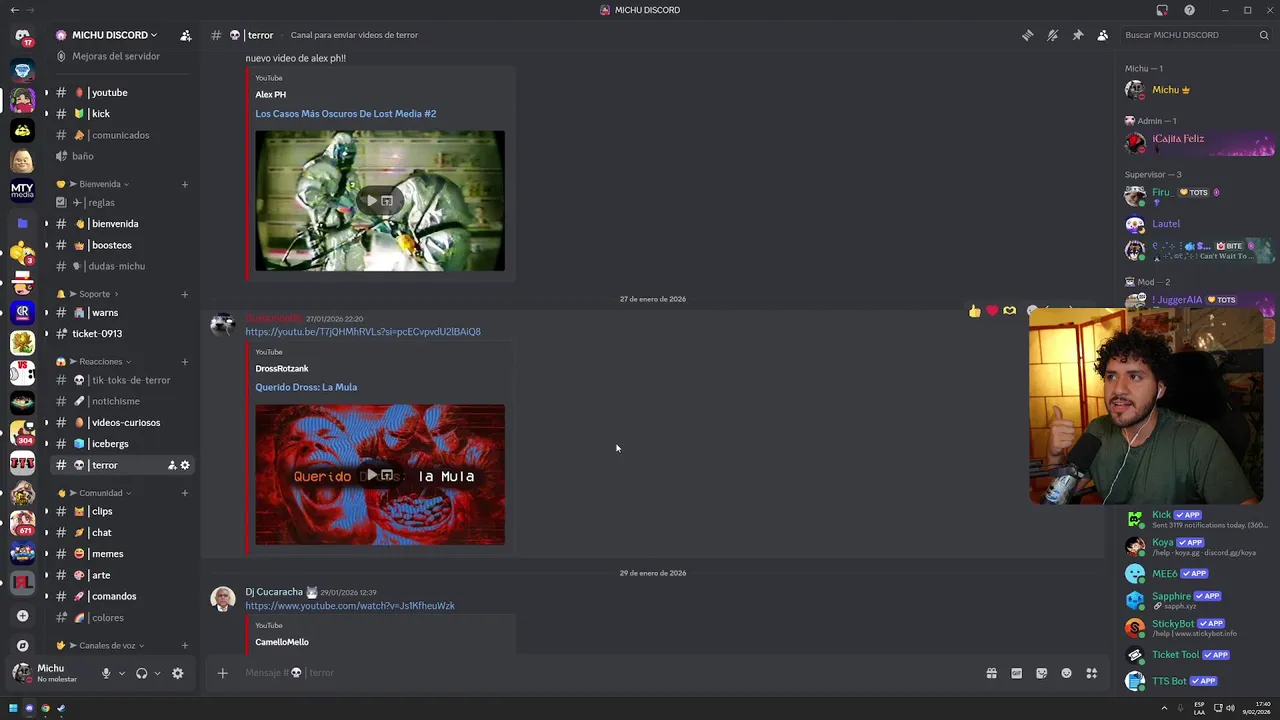Send a gift icon in message bar
The image size is (1280, 720).
pyautogui.click(x=991, y=673)
